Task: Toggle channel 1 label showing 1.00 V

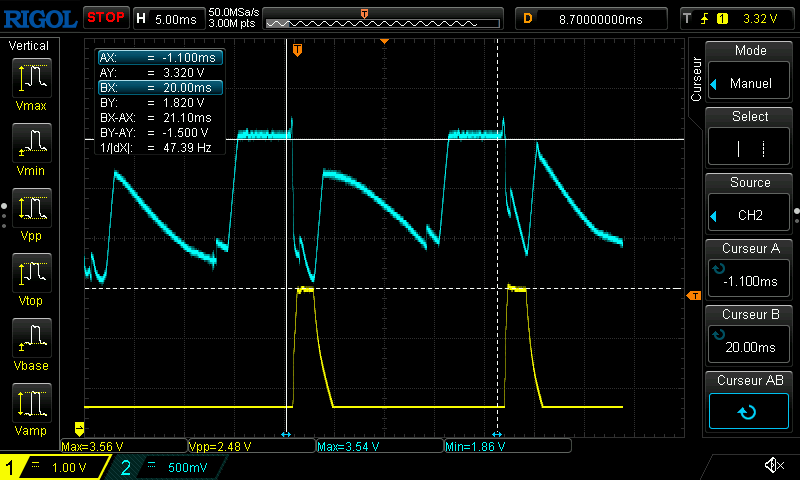Action: (x=54, y=467)
